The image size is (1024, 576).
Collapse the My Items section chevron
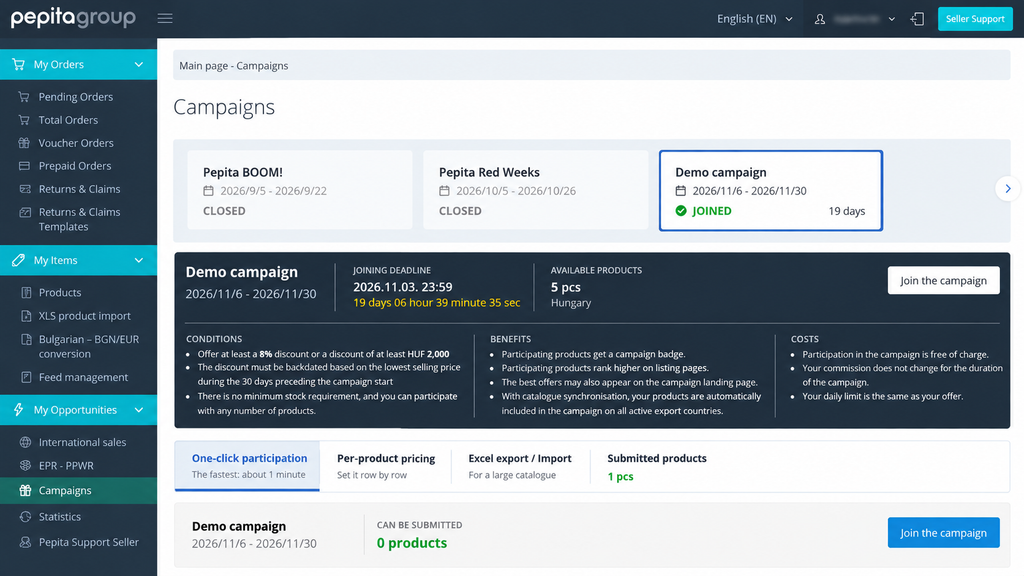(x=138, y=260)
